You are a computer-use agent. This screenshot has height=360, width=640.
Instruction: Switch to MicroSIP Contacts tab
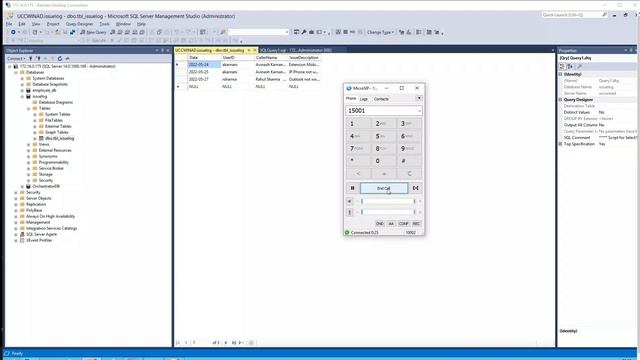[381, 99]
